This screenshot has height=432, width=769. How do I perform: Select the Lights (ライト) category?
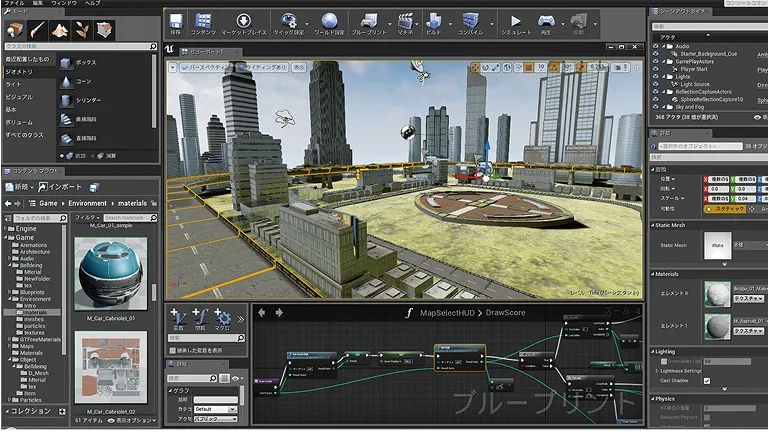click(x=15, y=84)
